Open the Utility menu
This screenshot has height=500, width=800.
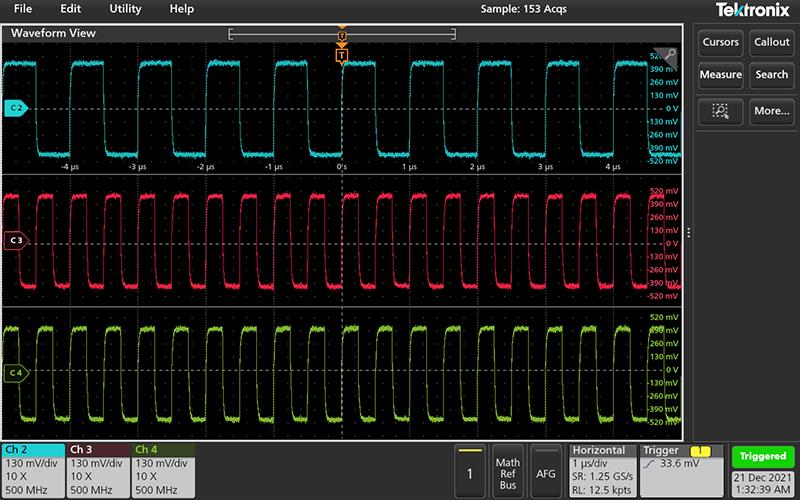coord(125,9)
